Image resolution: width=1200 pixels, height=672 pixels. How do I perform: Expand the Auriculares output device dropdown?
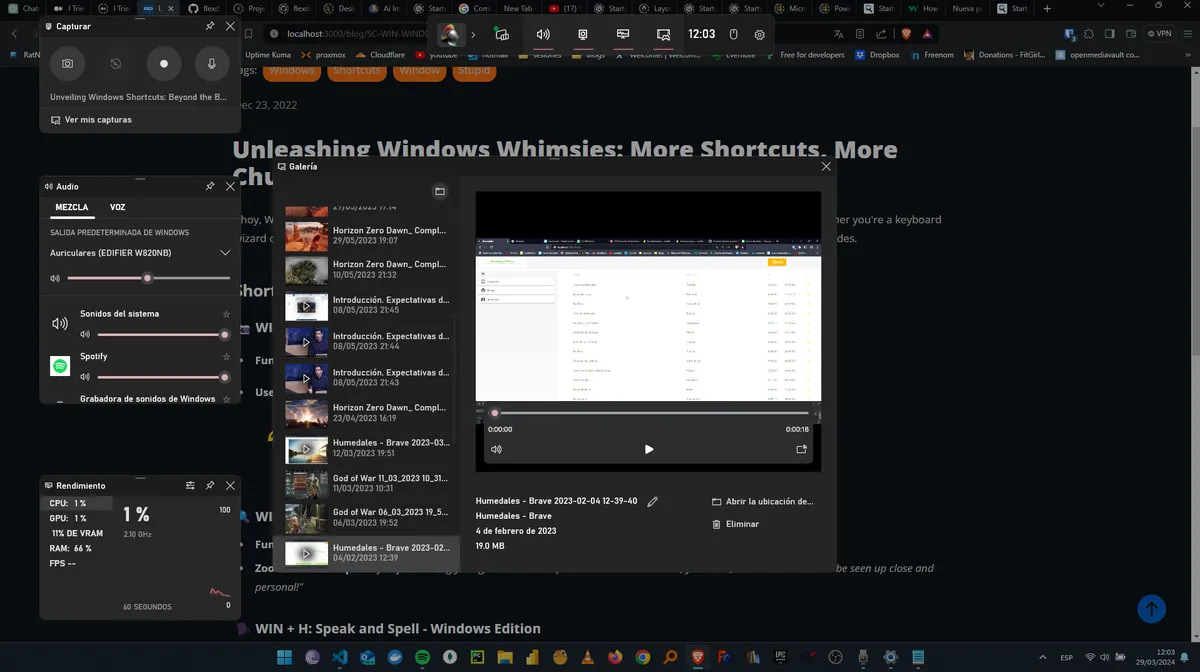[225, 253]
